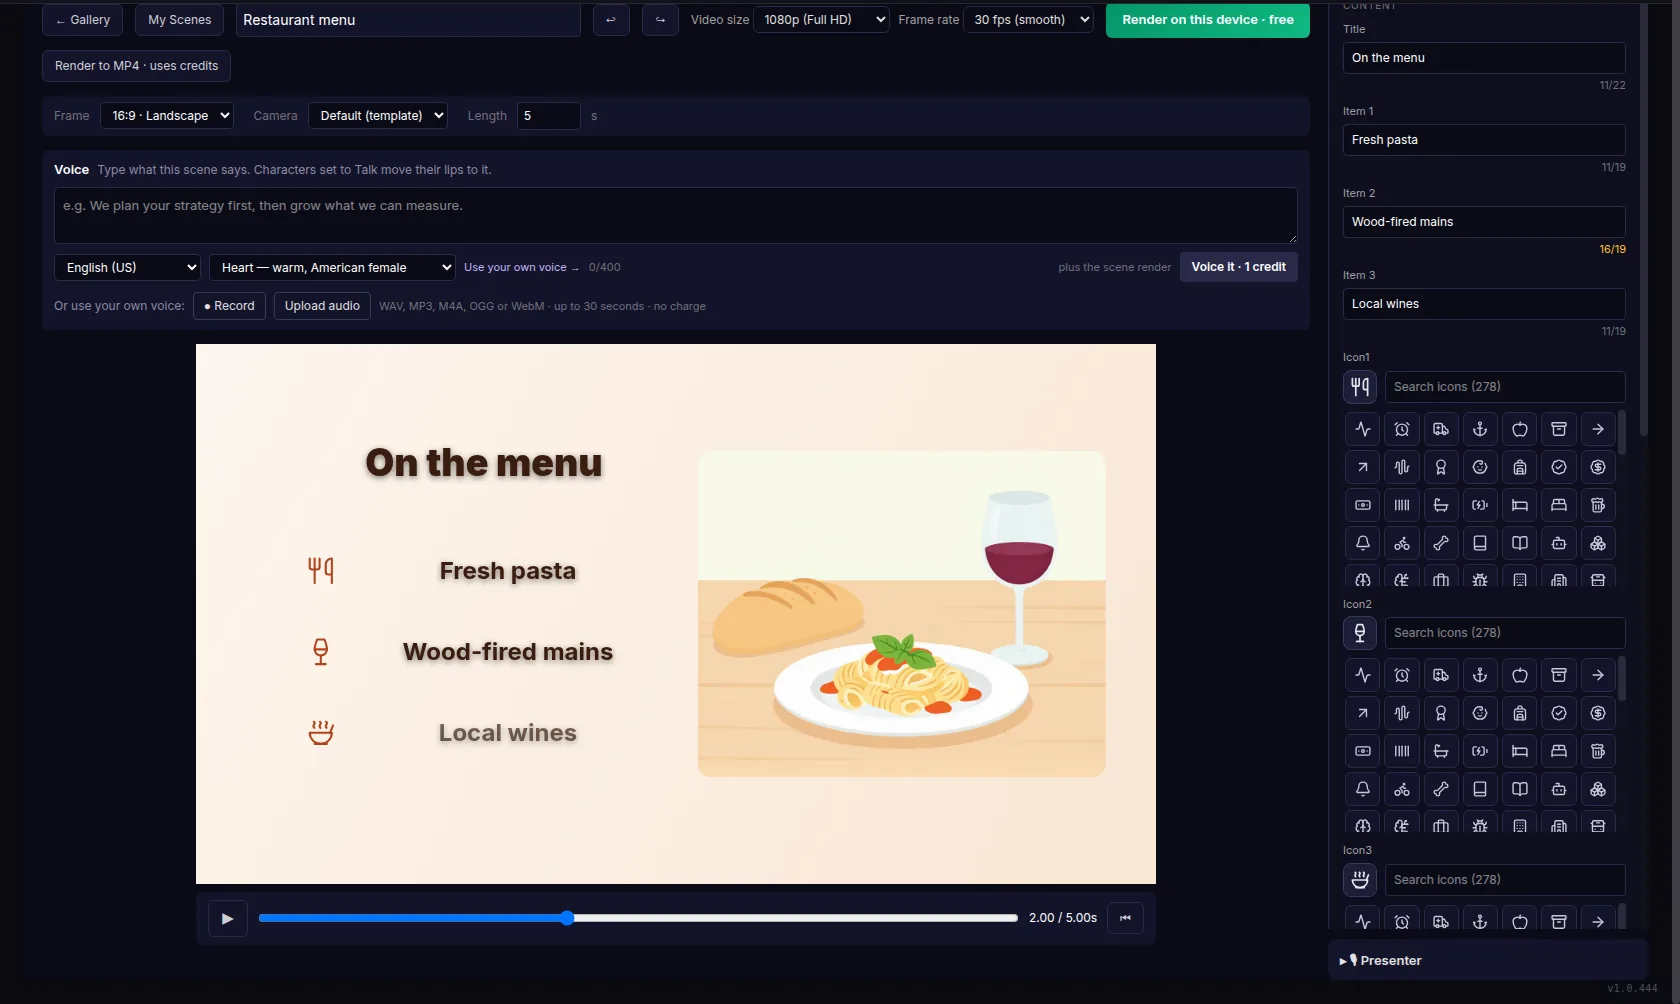Click the preview timeline scrubber handle

(x=567, y=918)
